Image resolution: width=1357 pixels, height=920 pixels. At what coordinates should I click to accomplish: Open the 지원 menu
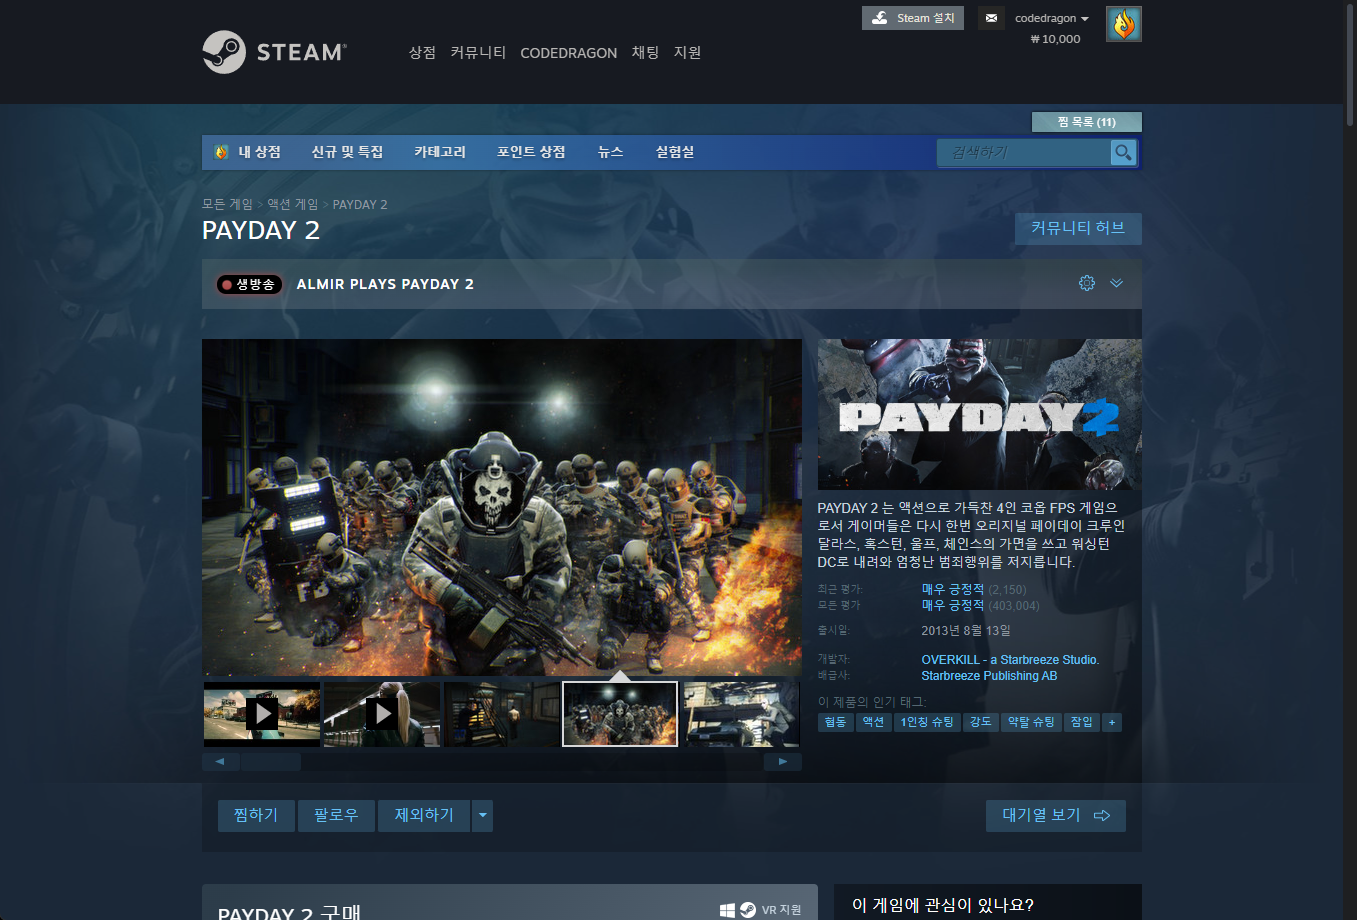(x=688, y=52)
